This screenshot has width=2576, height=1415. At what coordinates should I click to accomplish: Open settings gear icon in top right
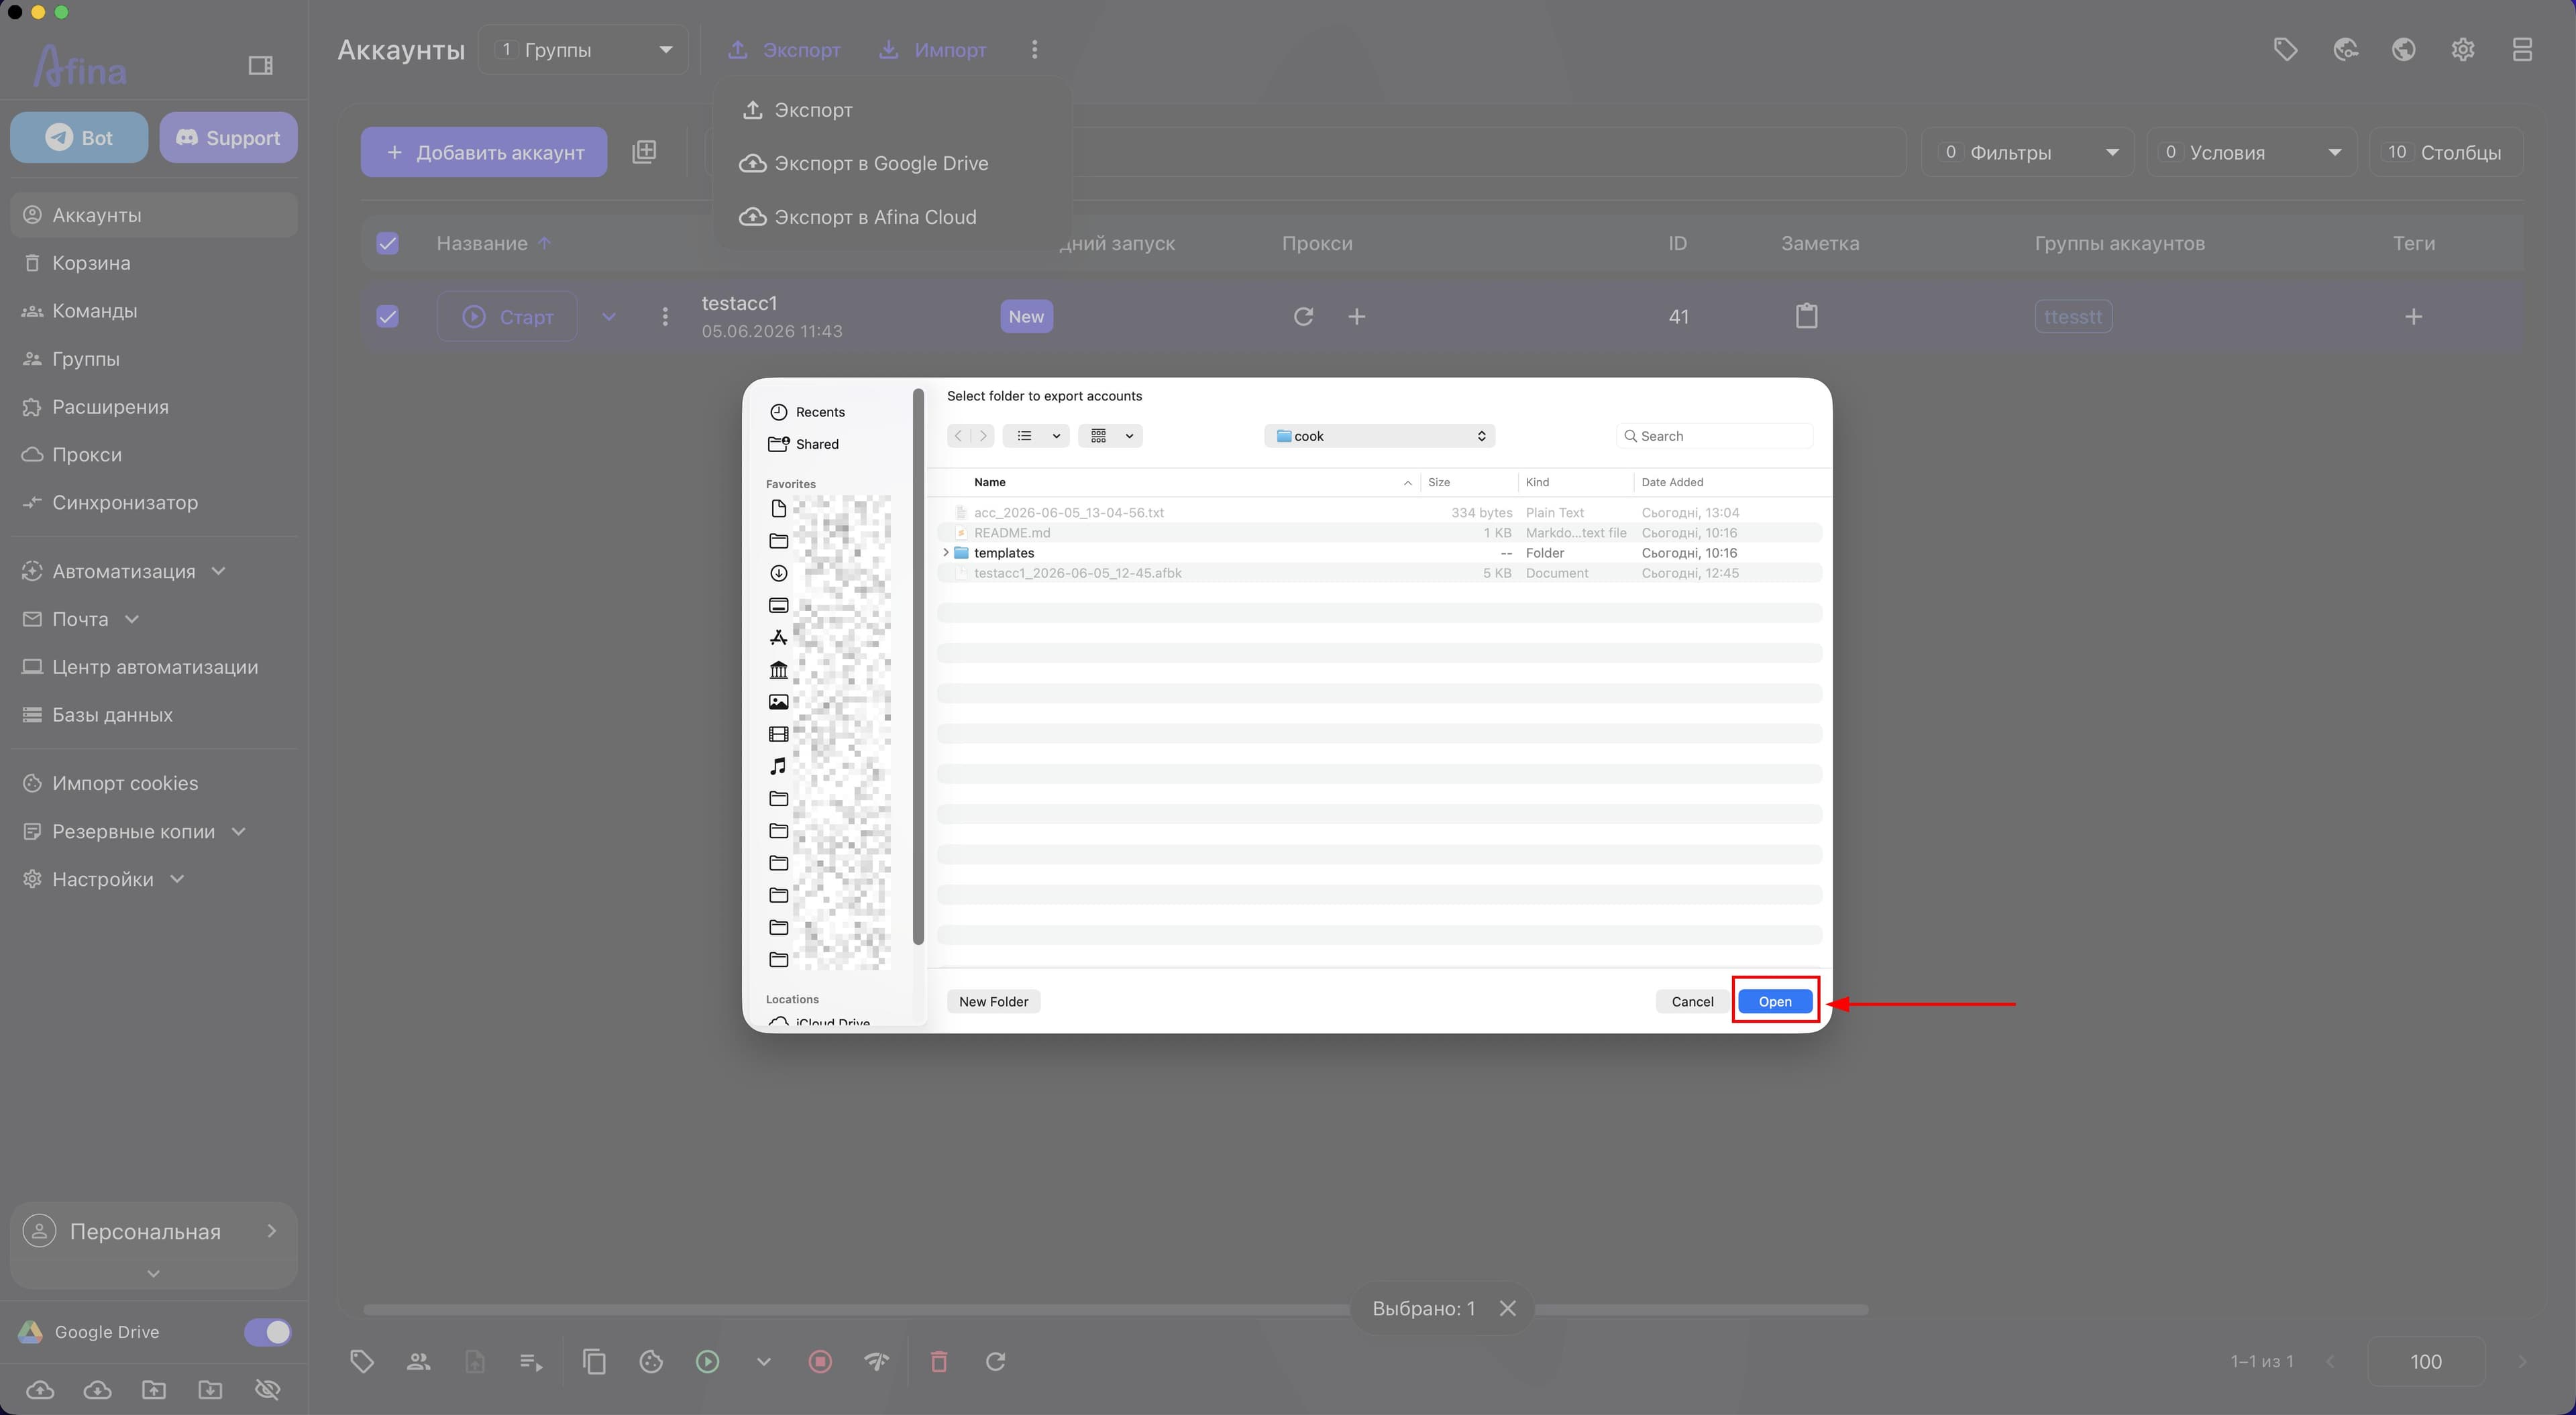click(x=2463, y=49)
